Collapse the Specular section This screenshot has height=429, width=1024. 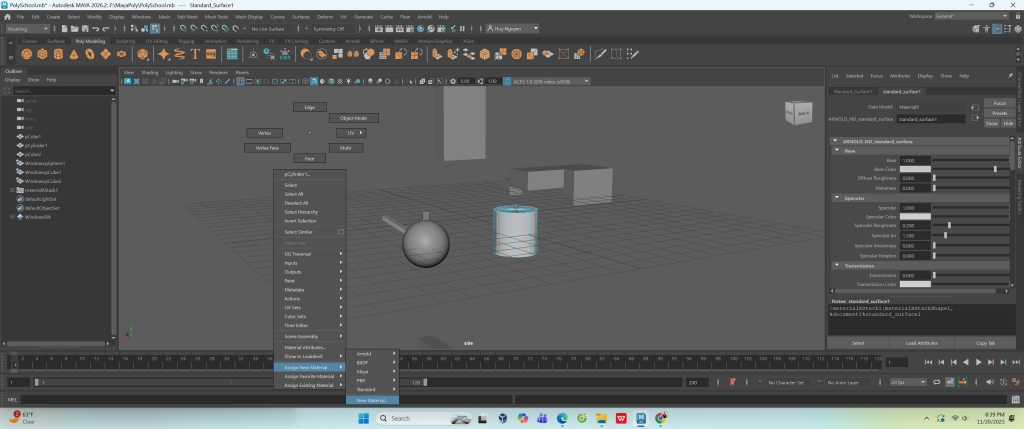pos(835,198)
